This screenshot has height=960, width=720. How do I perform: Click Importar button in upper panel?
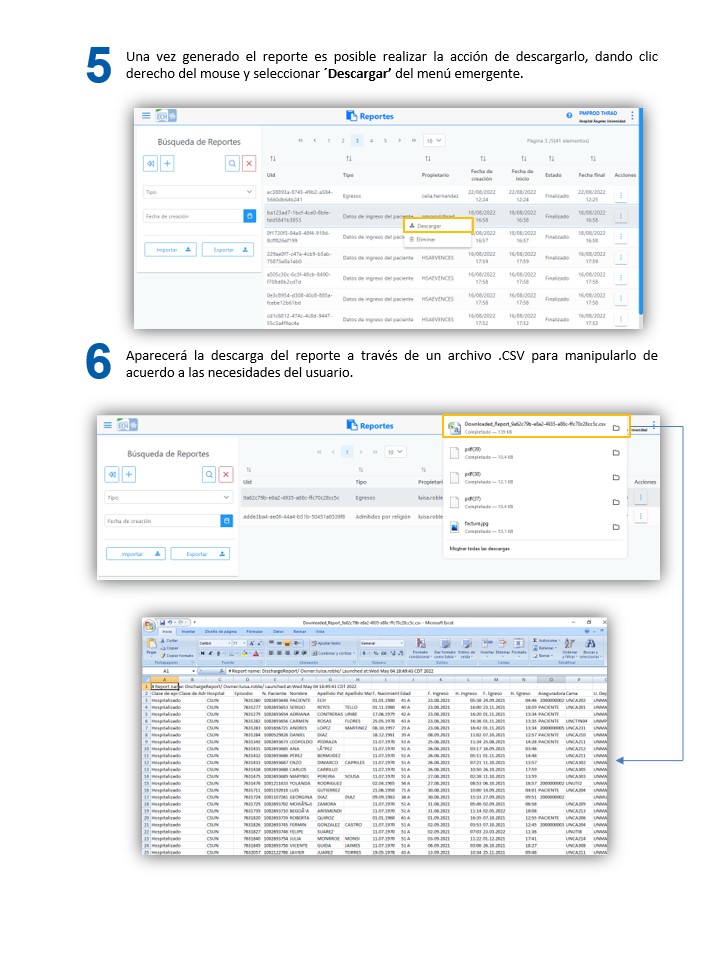[170, 250]
